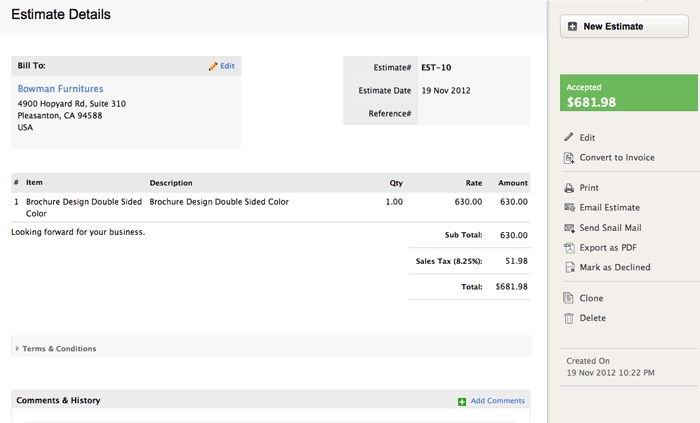700x423 pixels.
Task: Click the Comments & History header
Action: click(x=58, y=401)
